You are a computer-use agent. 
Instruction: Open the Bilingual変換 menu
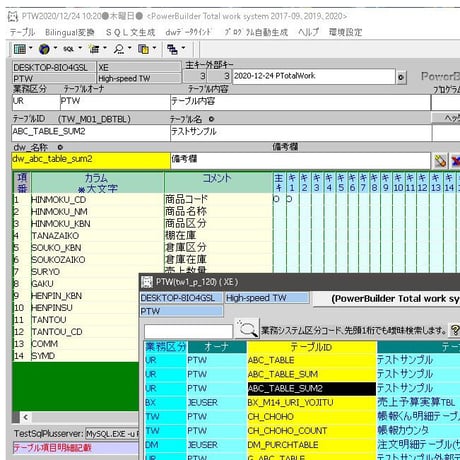[x=70, y=32]
